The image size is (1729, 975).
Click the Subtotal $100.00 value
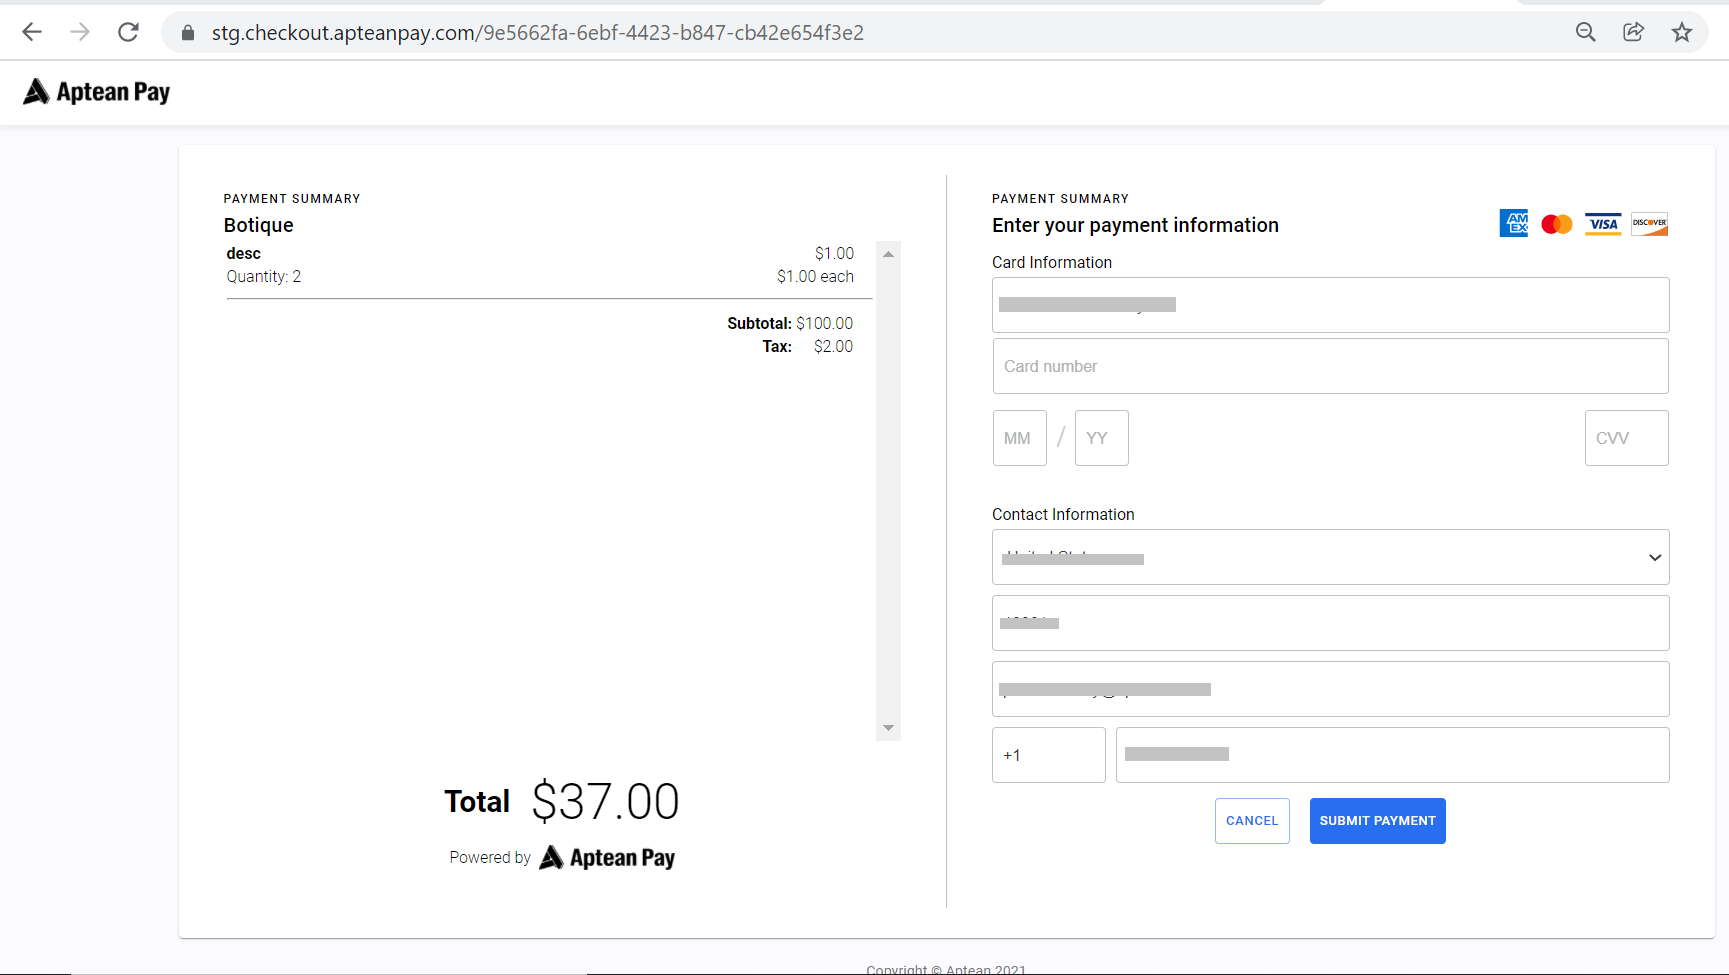(x=825, y=323)
